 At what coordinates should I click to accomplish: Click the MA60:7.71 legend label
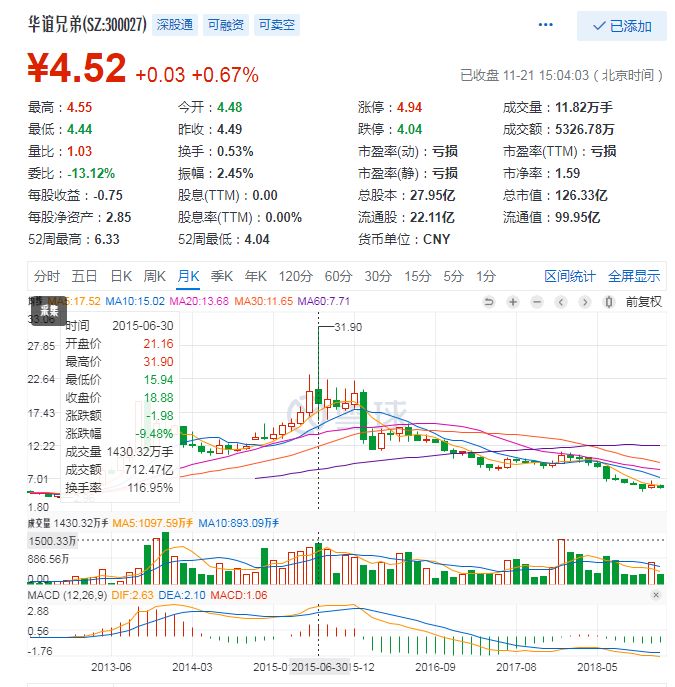[324, 301]
